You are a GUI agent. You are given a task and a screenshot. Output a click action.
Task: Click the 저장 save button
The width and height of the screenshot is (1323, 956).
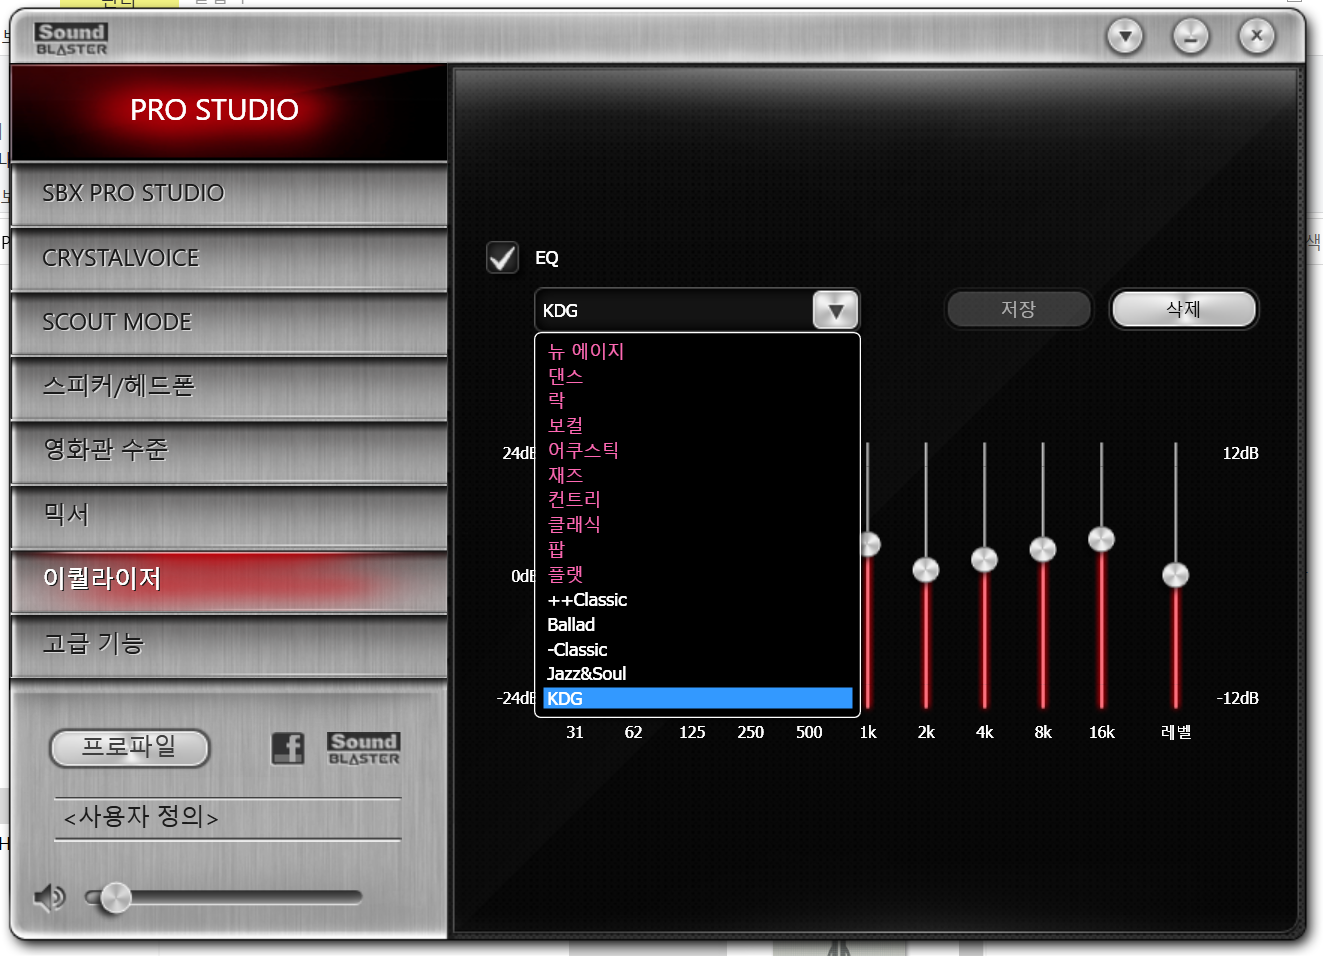pyautogui.click(x=1018, y=309)
